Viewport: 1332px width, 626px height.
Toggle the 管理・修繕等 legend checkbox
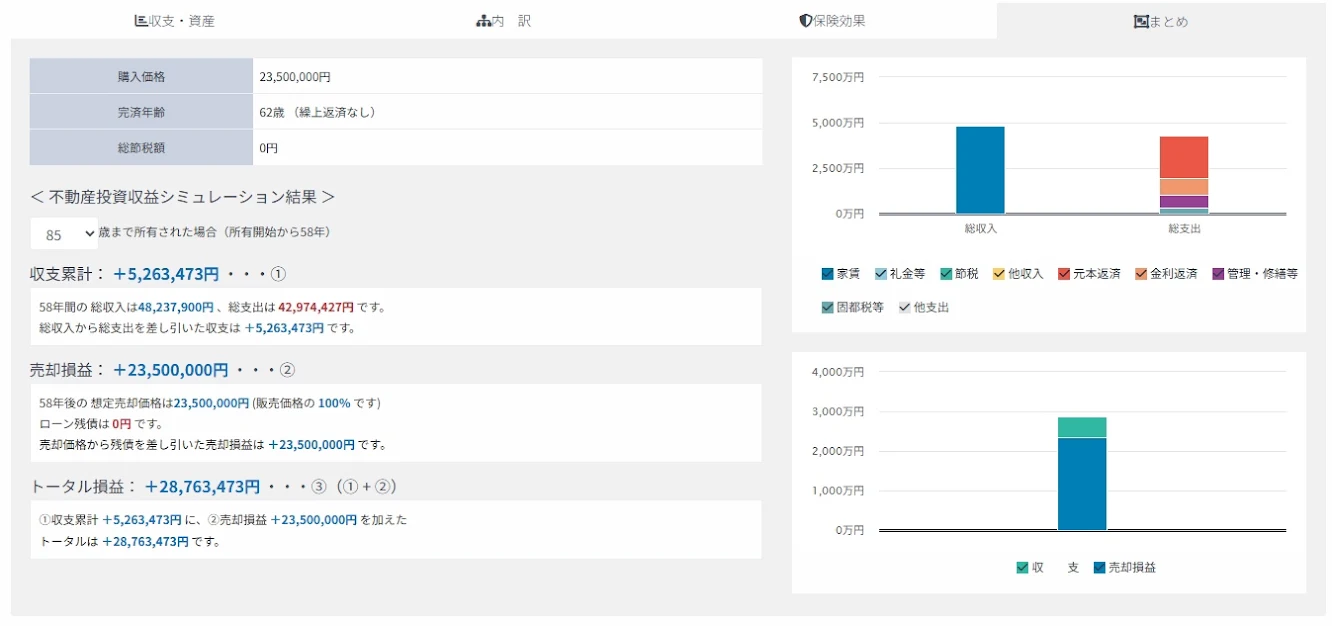coord(1218,274)
